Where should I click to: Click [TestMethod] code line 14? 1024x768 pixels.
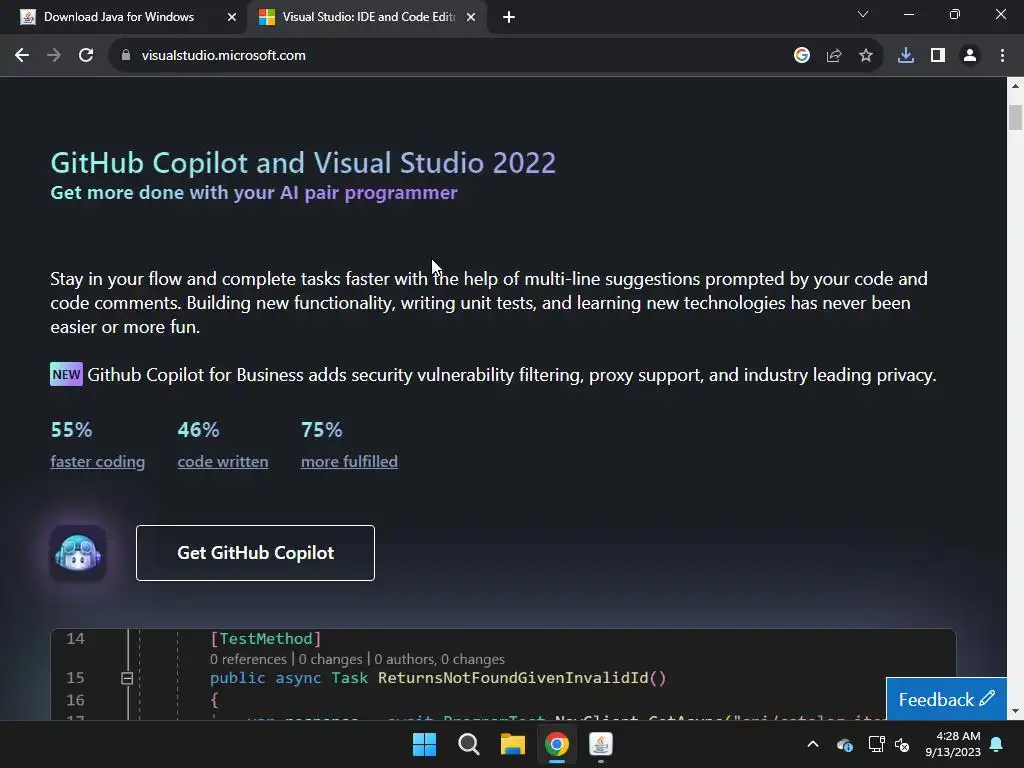point(266,639)
